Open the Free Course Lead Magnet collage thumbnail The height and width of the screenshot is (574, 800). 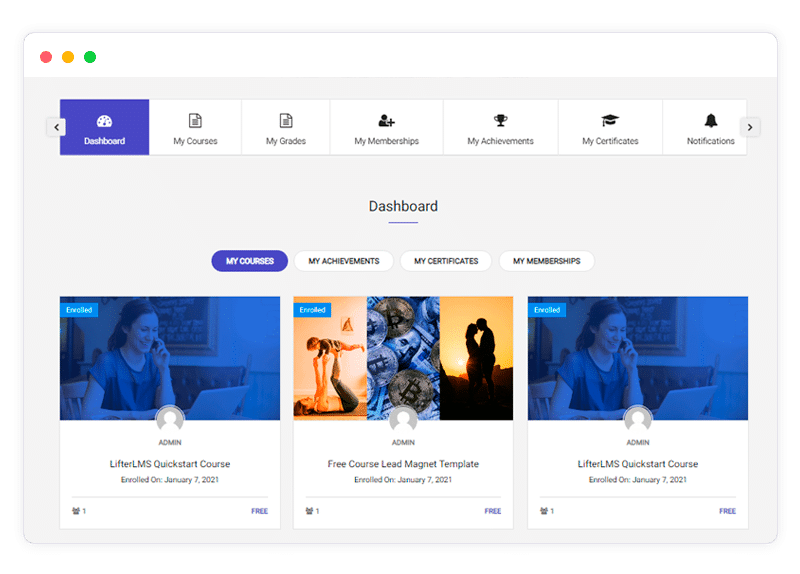(x=403, y=358)
